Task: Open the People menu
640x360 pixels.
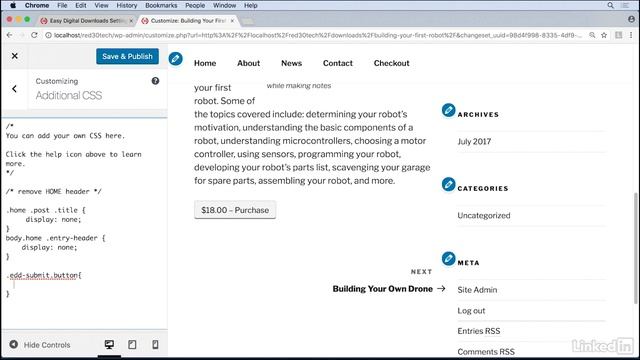Action: point(195,5)
